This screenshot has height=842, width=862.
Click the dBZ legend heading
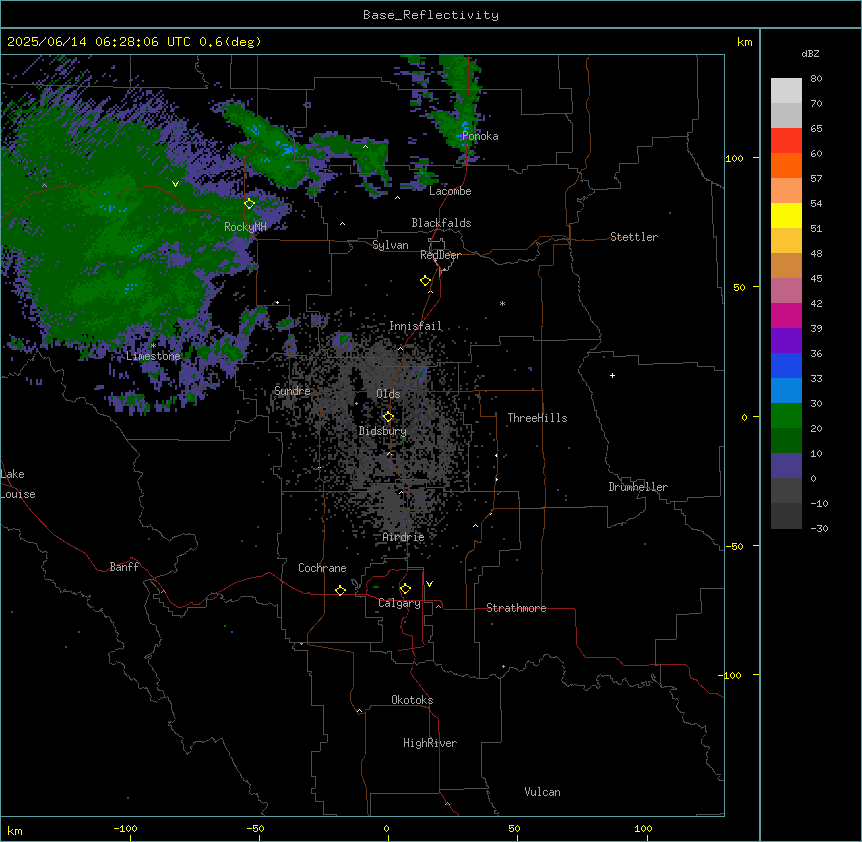(x=810, y=53)
